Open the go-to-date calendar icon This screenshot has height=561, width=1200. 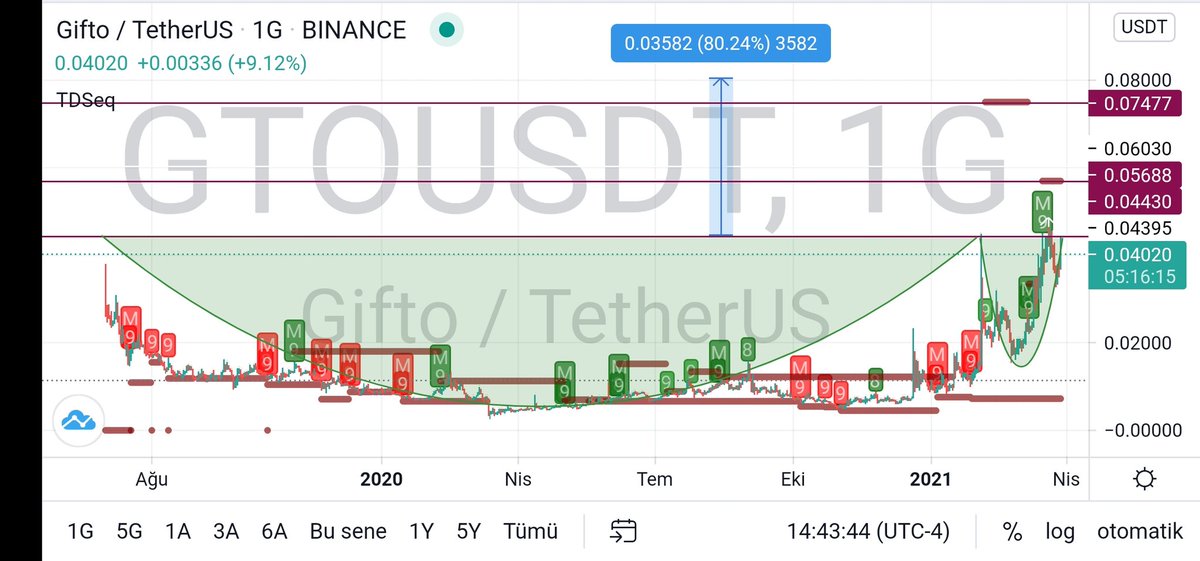624,531
